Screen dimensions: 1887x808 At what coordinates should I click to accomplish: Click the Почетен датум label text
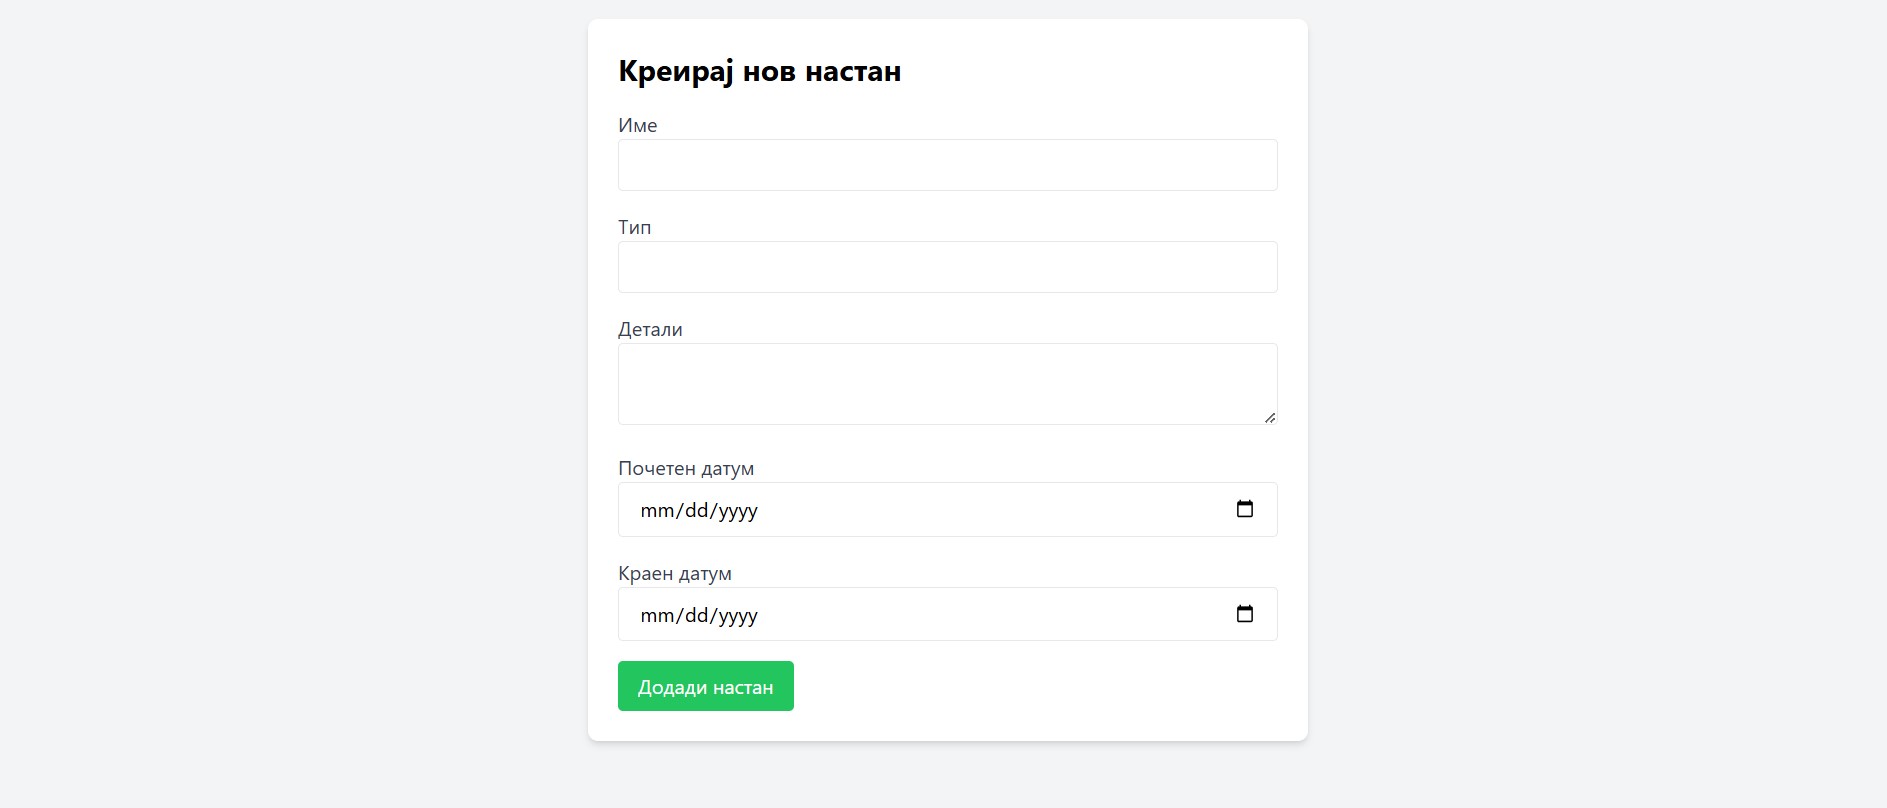(686, 468)
